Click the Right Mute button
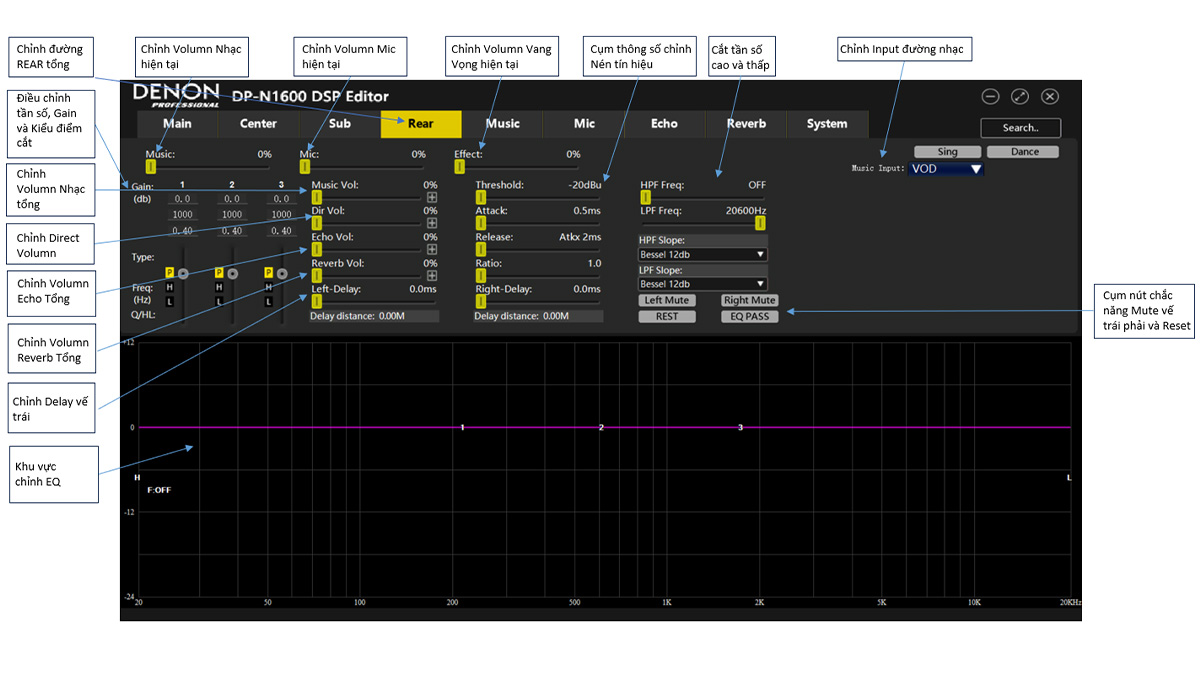This screenshot has height=686, width=1200. (x=749, y=300)
